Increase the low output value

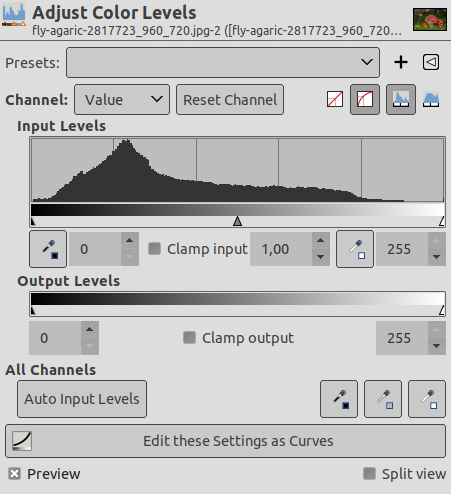[x=90, y=329]
